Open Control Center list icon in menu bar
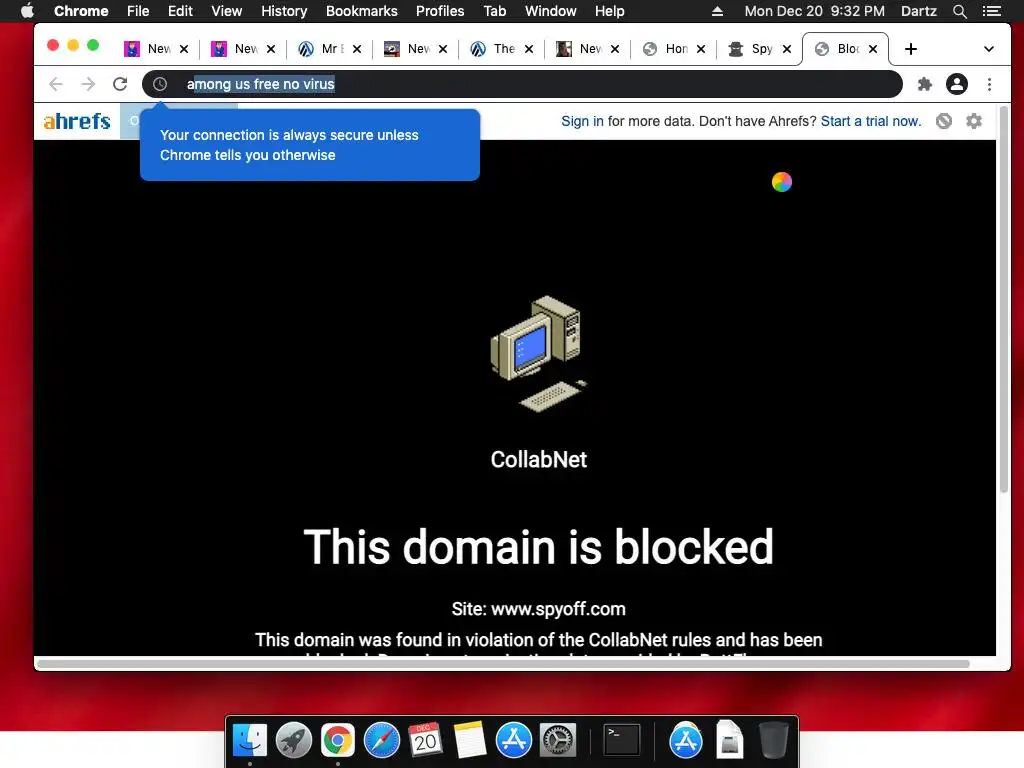The width and height of the screenshot is (1024, 768). pos(992,11)
